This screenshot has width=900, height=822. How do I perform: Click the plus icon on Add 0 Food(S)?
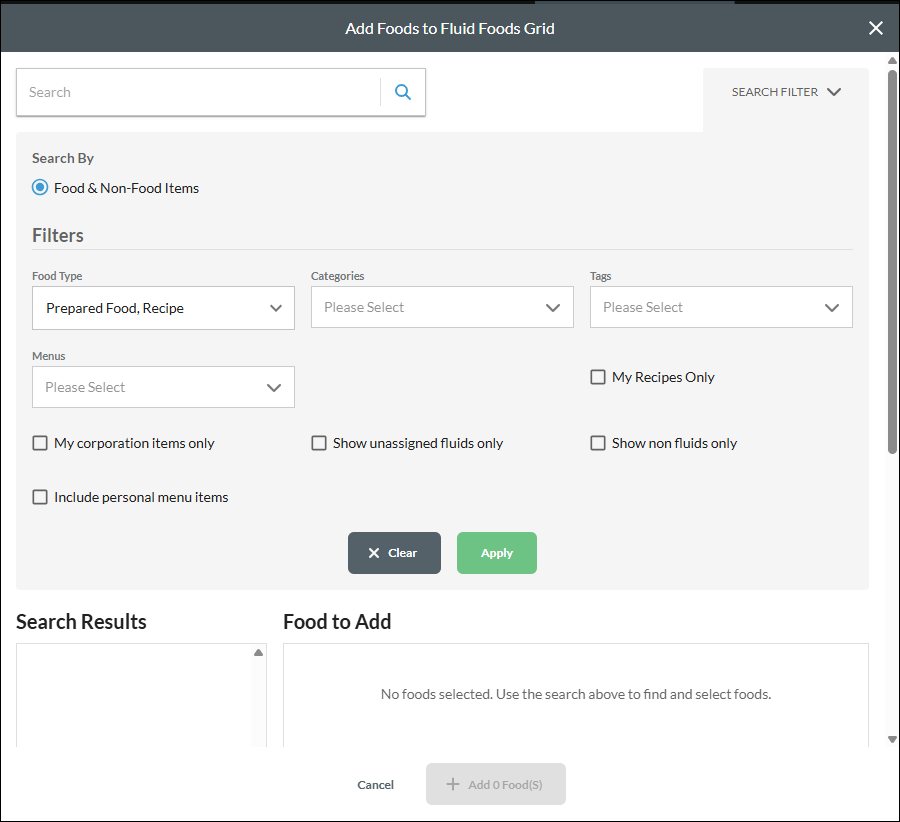pyautogui.click(x=453, y=784)
